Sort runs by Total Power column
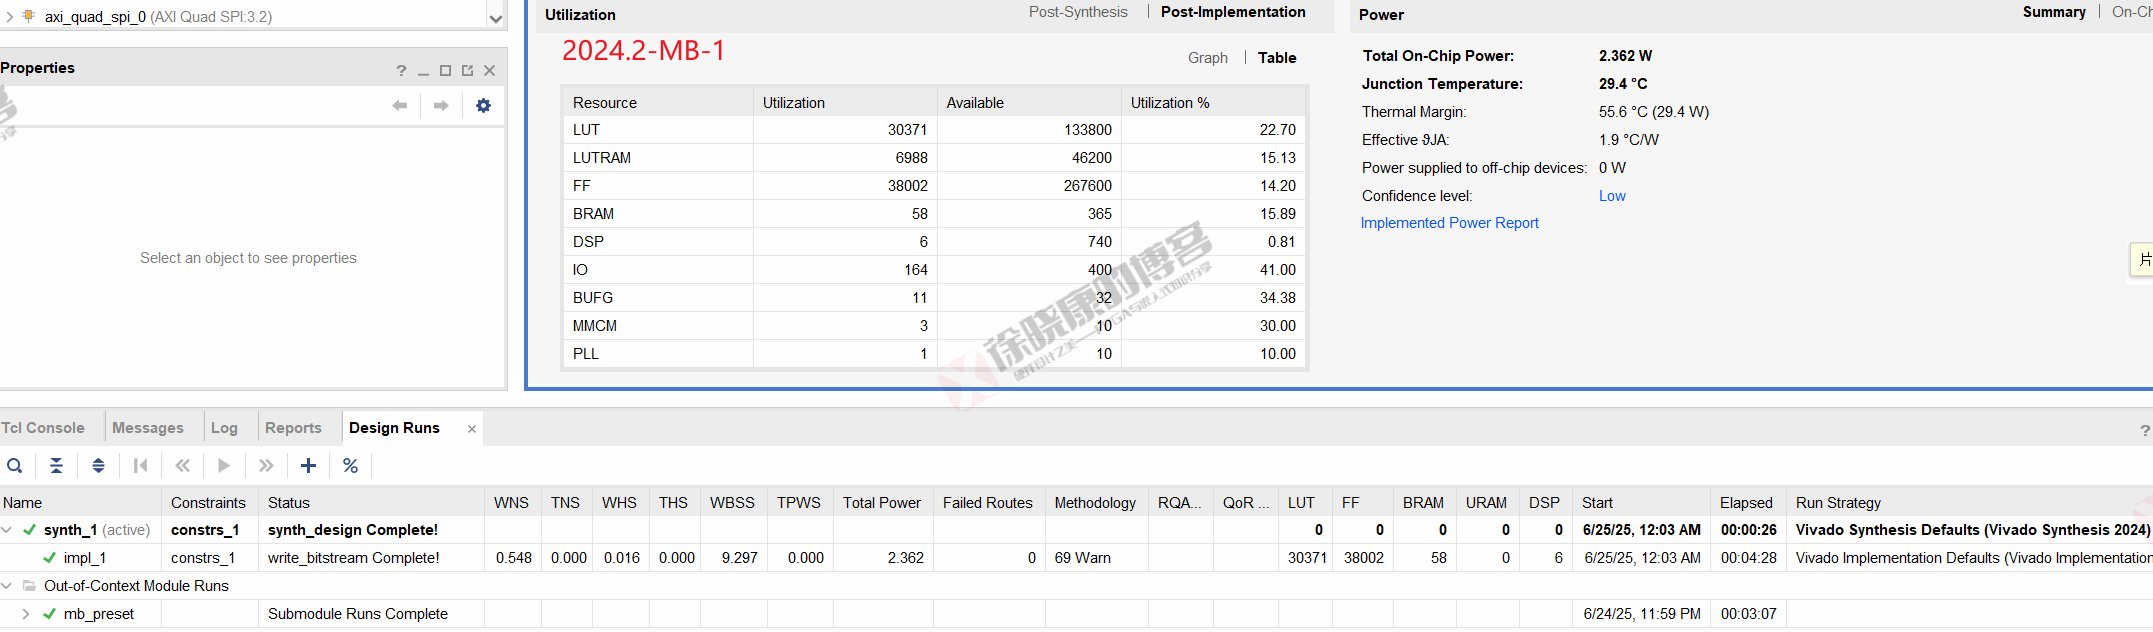2153x632 pixels. pos(882,503)
